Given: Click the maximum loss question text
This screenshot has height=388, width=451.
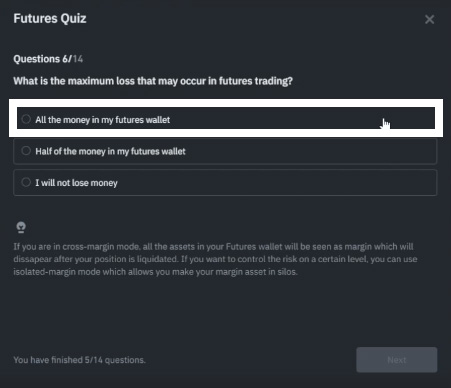Looking at the screenshot, I should pos(153,81).
